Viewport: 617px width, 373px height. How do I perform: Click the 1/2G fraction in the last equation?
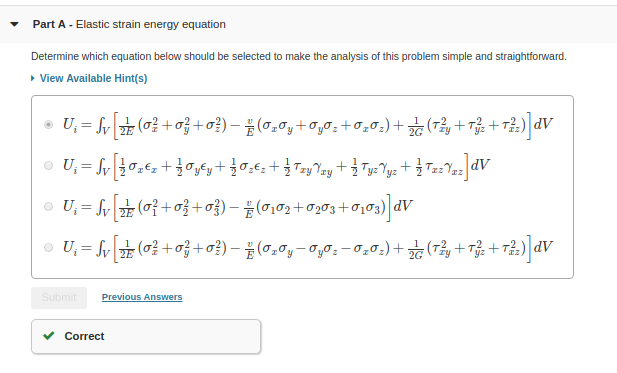tap(416, 249)
